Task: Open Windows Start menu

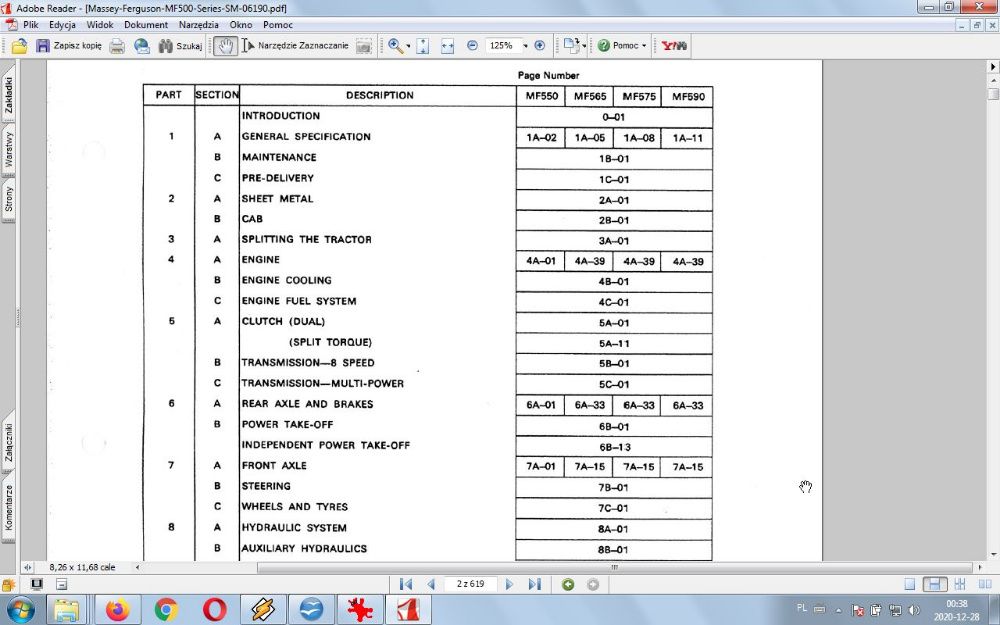Action: pyautogui.click(x=20, y=610)
